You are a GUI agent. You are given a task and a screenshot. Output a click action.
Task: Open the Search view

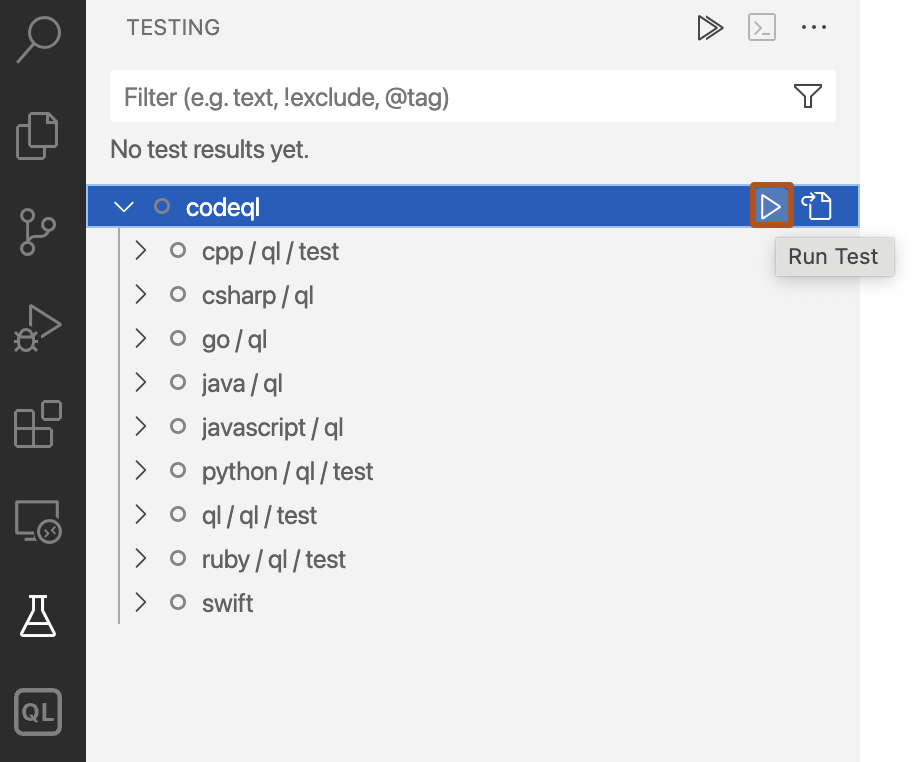click(37, 40)
